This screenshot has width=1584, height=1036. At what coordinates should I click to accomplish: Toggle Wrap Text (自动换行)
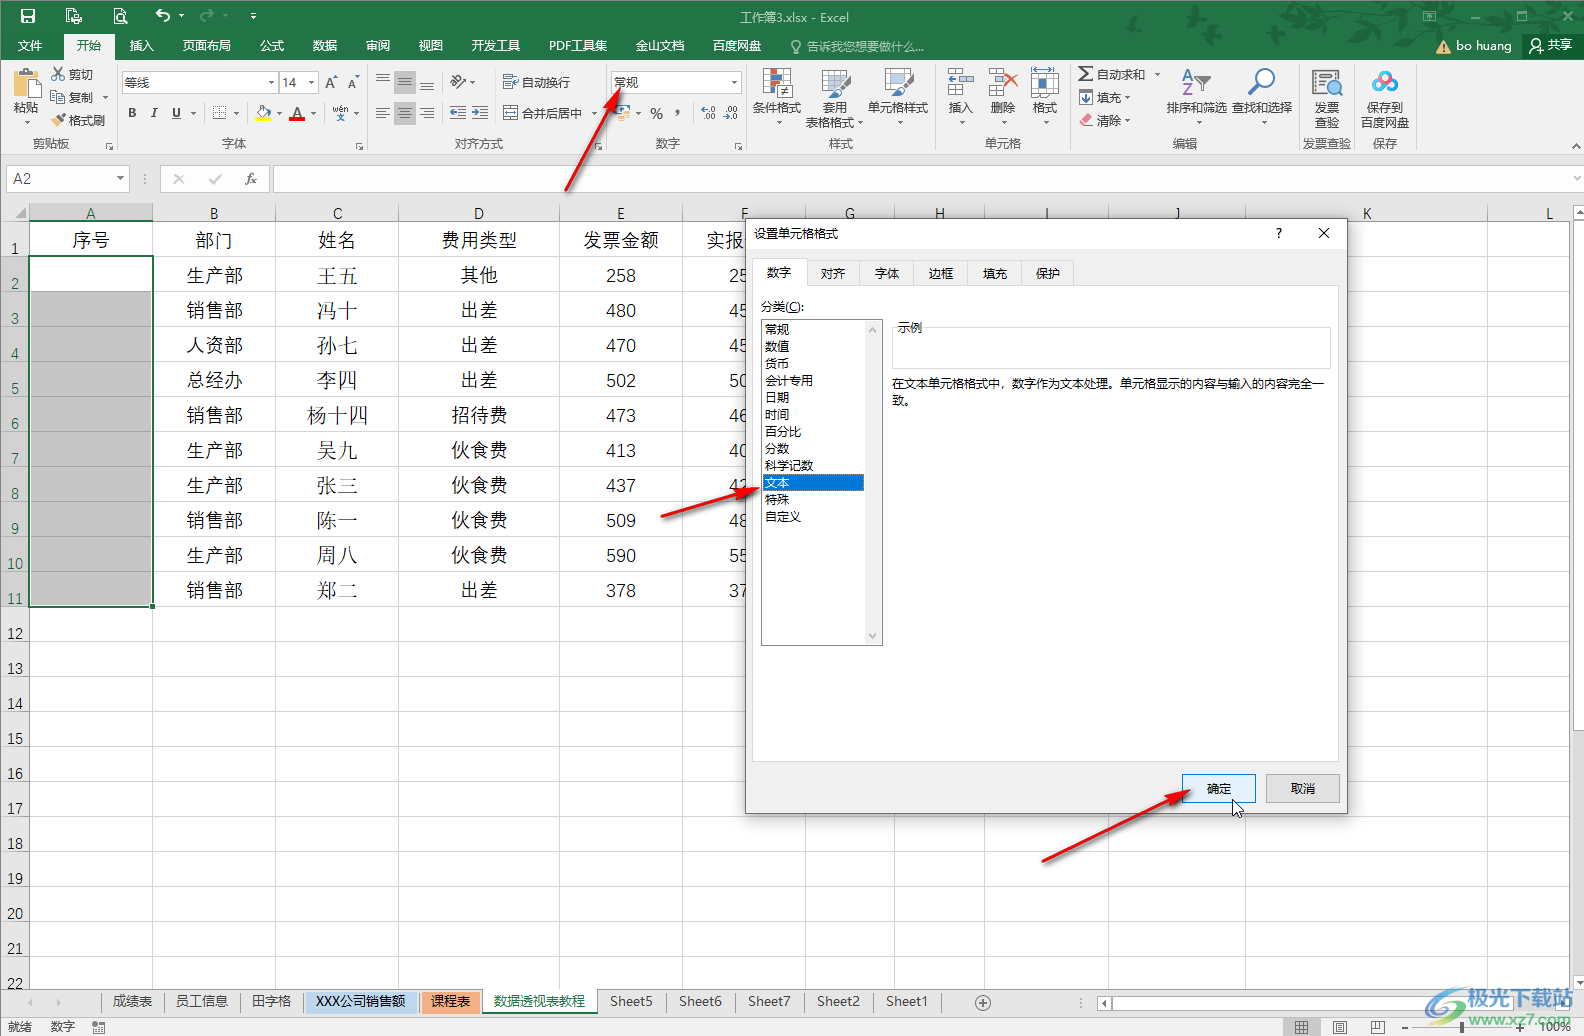[x=536, y=82]
